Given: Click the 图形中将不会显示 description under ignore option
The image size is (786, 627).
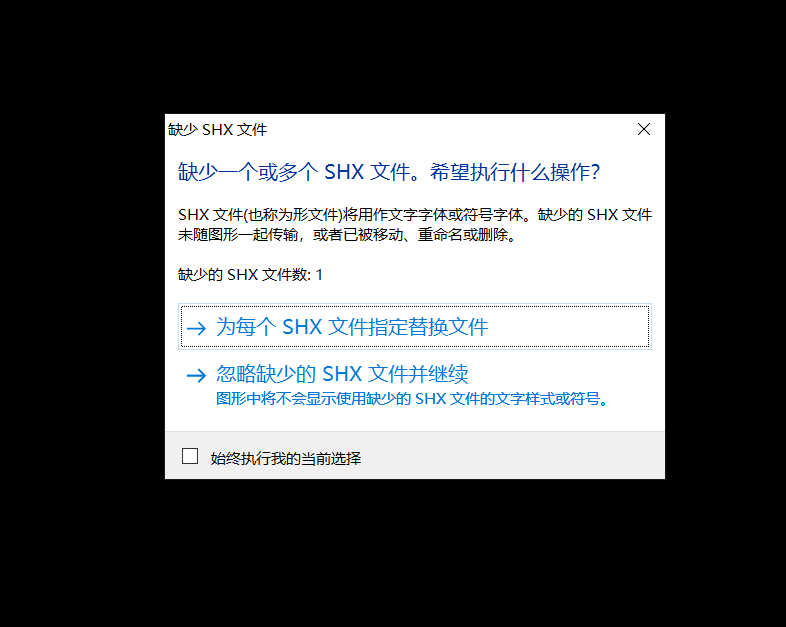Looking at the screenshot, I should point(412,399).
